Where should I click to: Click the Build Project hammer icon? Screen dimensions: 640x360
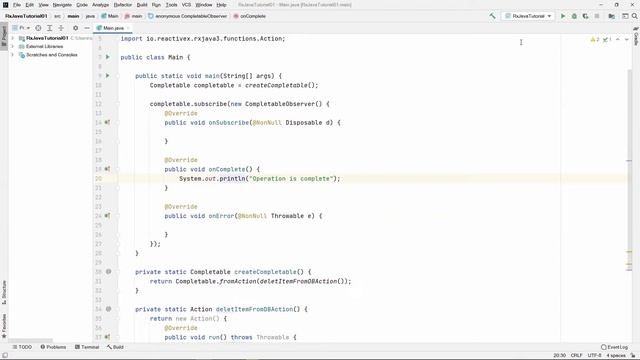493,16
